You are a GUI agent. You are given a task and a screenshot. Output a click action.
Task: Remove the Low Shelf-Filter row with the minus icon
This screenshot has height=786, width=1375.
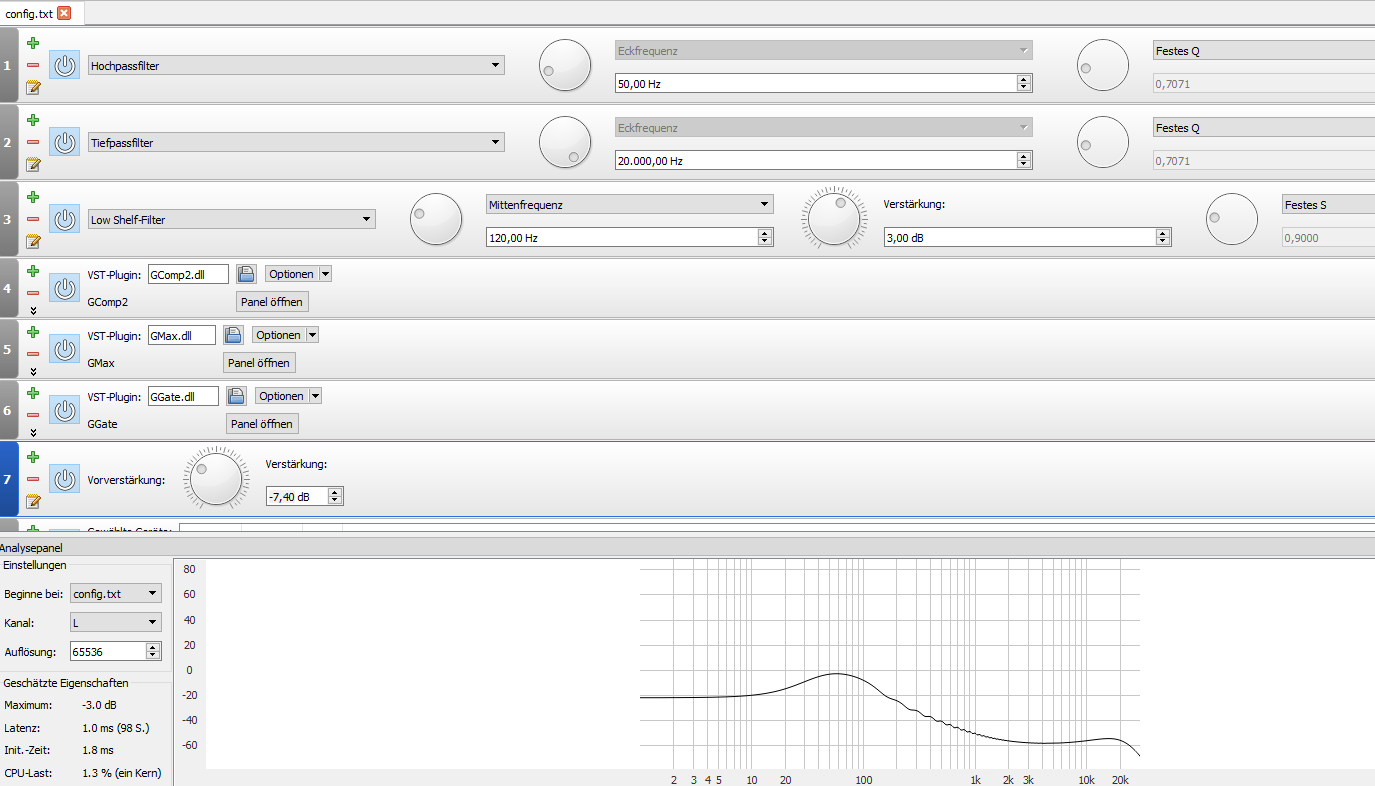(x=33, y=219)
